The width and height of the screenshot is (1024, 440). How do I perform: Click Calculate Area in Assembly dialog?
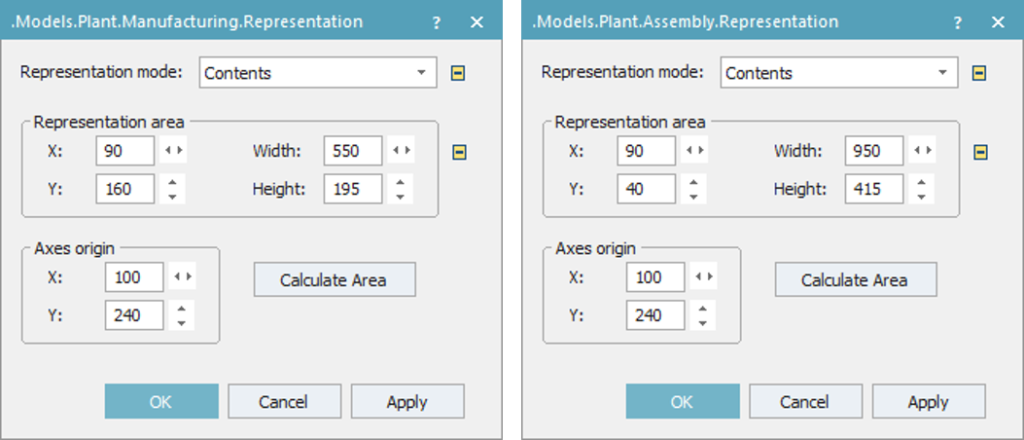tap(856, 279)
